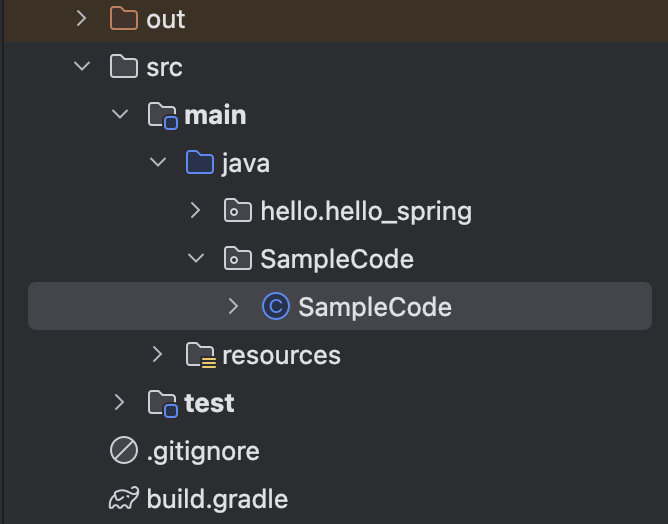
Task: Collapse the java source folder
Action: 158,163
